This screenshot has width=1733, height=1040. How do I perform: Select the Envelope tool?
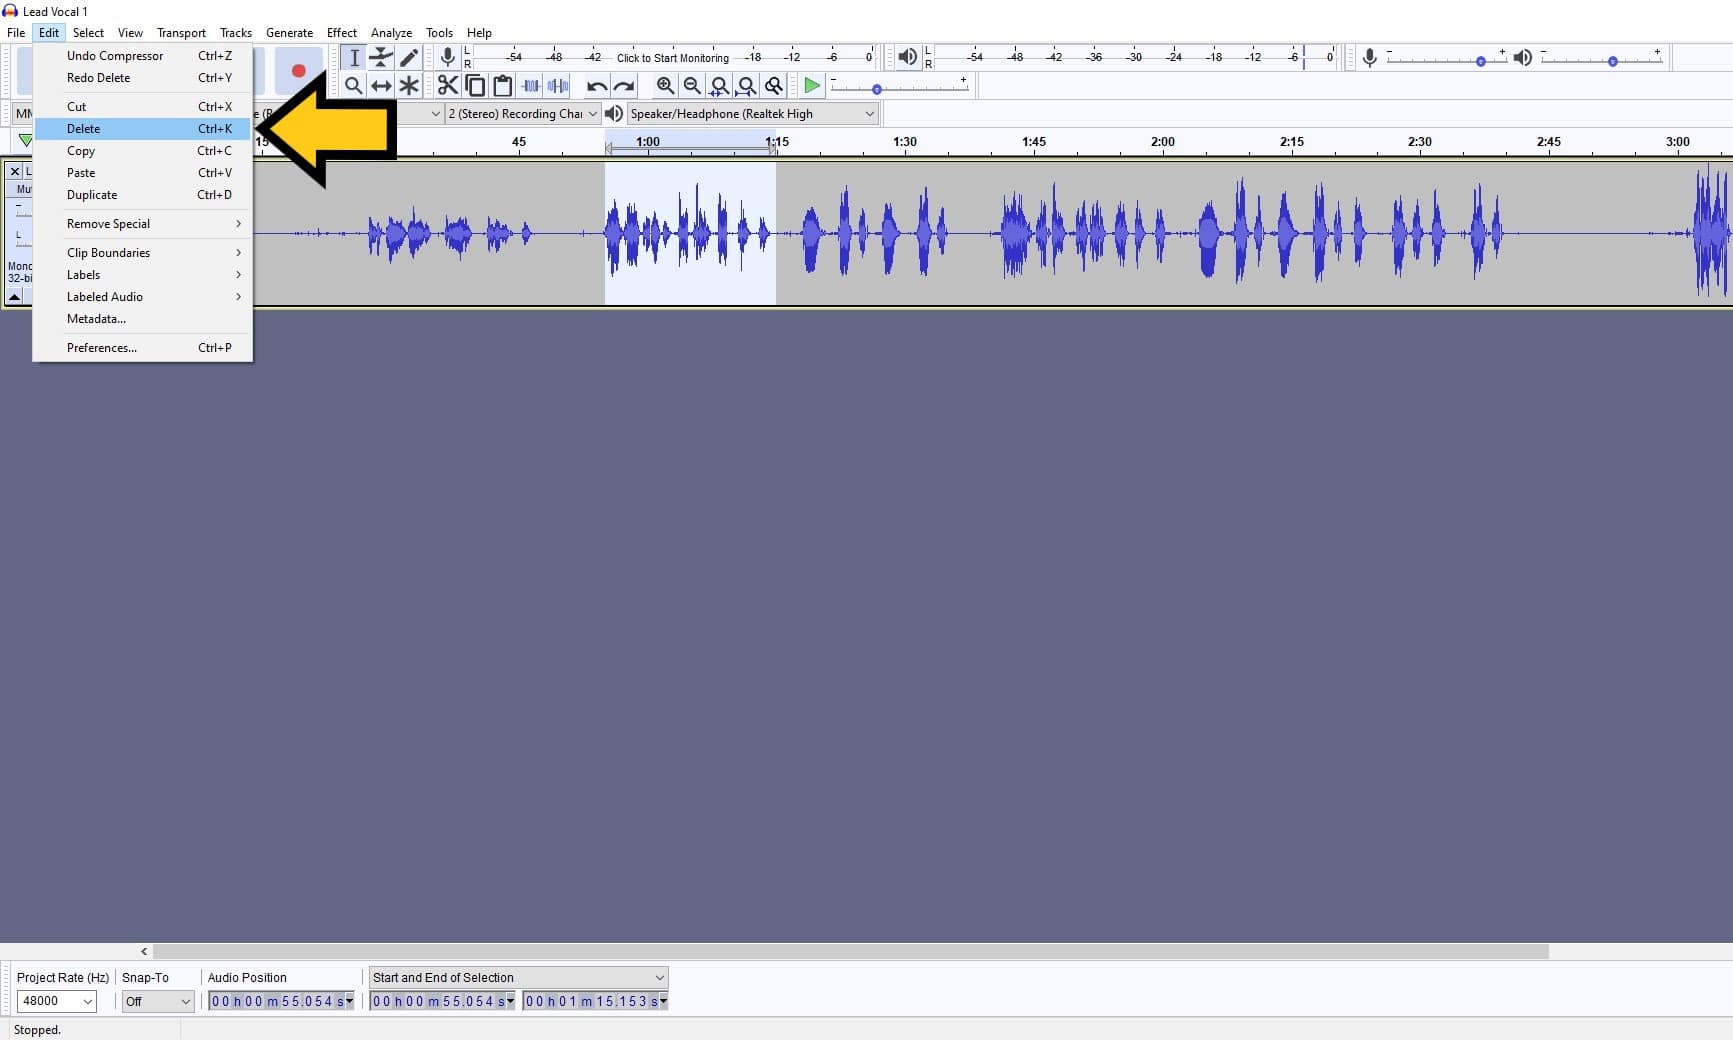point(381,57)
